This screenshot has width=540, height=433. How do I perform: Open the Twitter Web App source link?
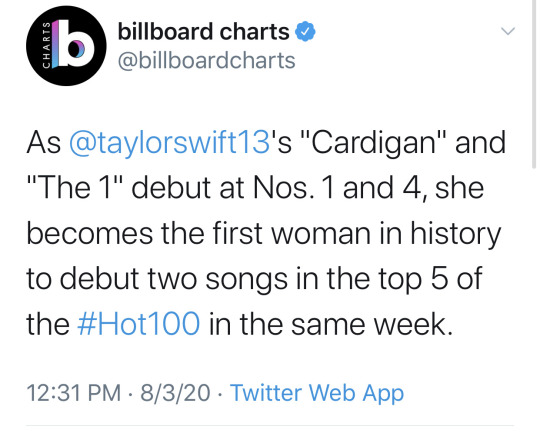click(x=317, y=393)
